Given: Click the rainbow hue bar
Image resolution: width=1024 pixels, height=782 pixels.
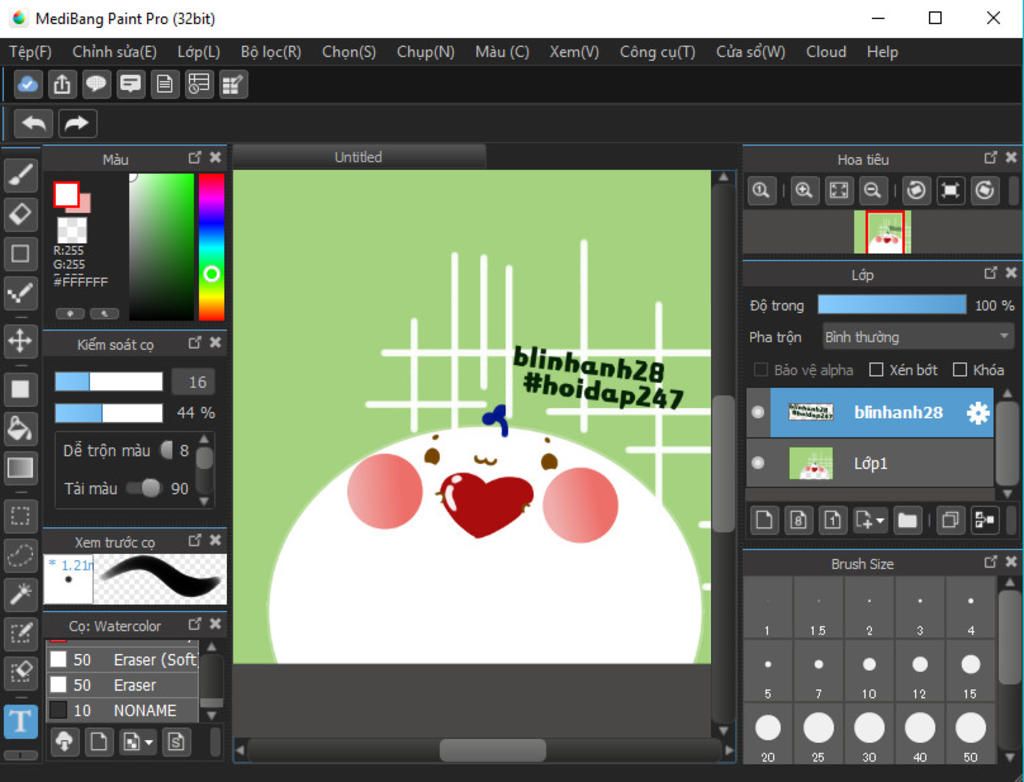Looking at the screenshot, I should [x=211, y=247].
